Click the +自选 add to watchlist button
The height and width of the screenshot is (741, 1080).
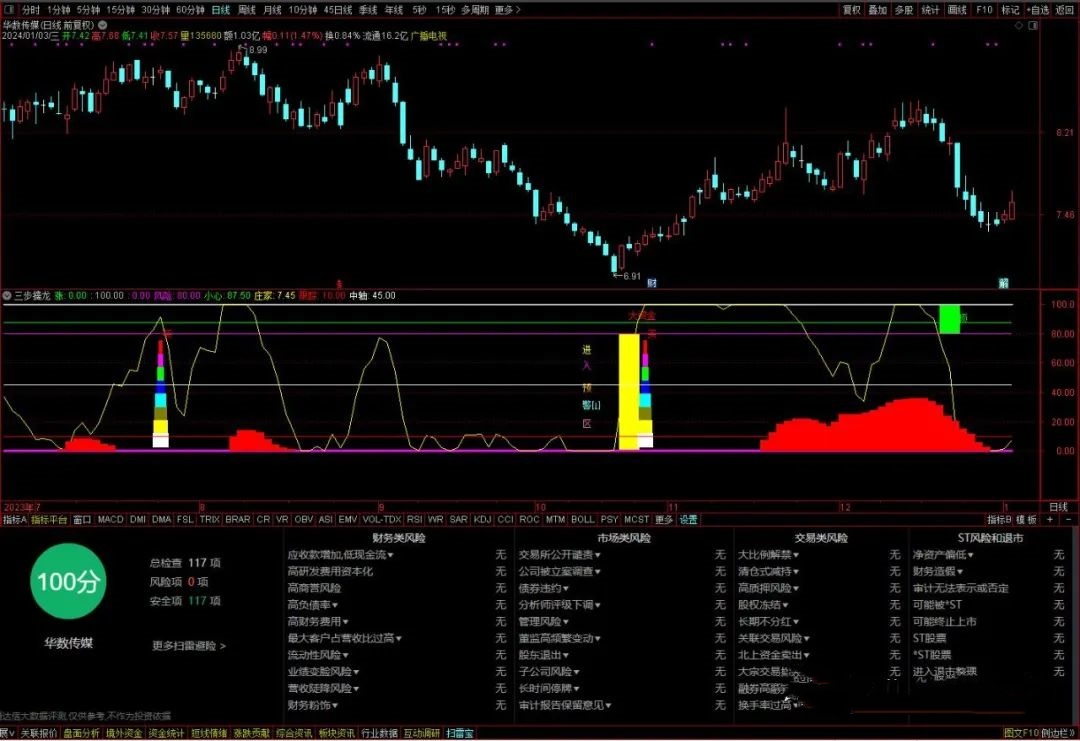tap(1038, 9)
